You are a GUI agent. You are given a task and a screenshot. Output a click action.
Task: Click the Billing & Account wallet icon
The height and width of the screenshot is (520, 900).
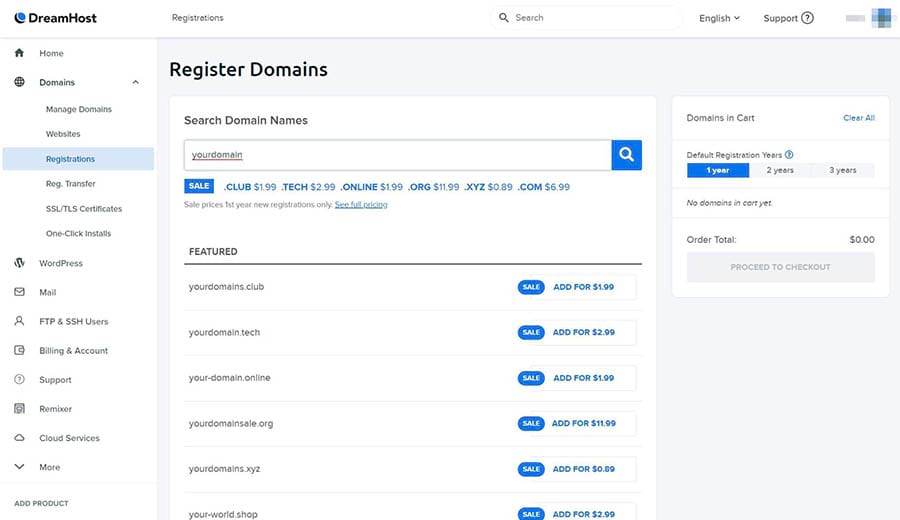[19, 350]
